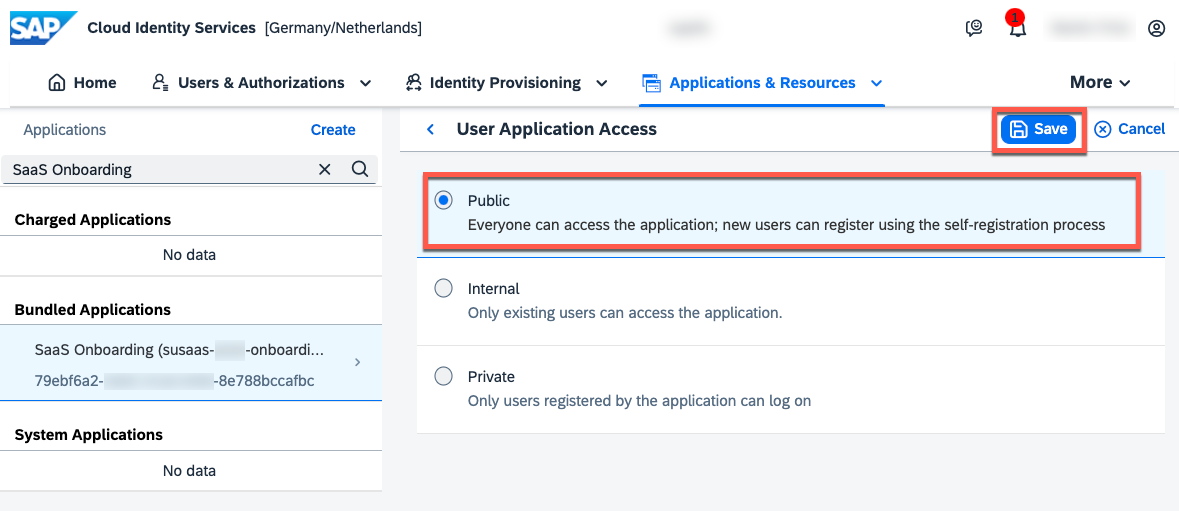
Task: Click 'Only existing users can access' description
Action: pos(625,312)
